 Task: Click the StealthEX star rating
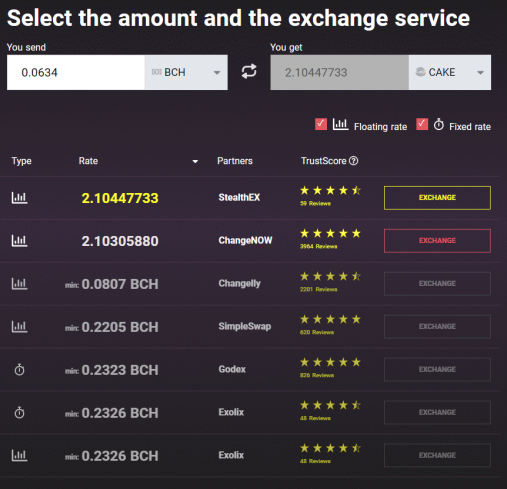coord(330,190)
